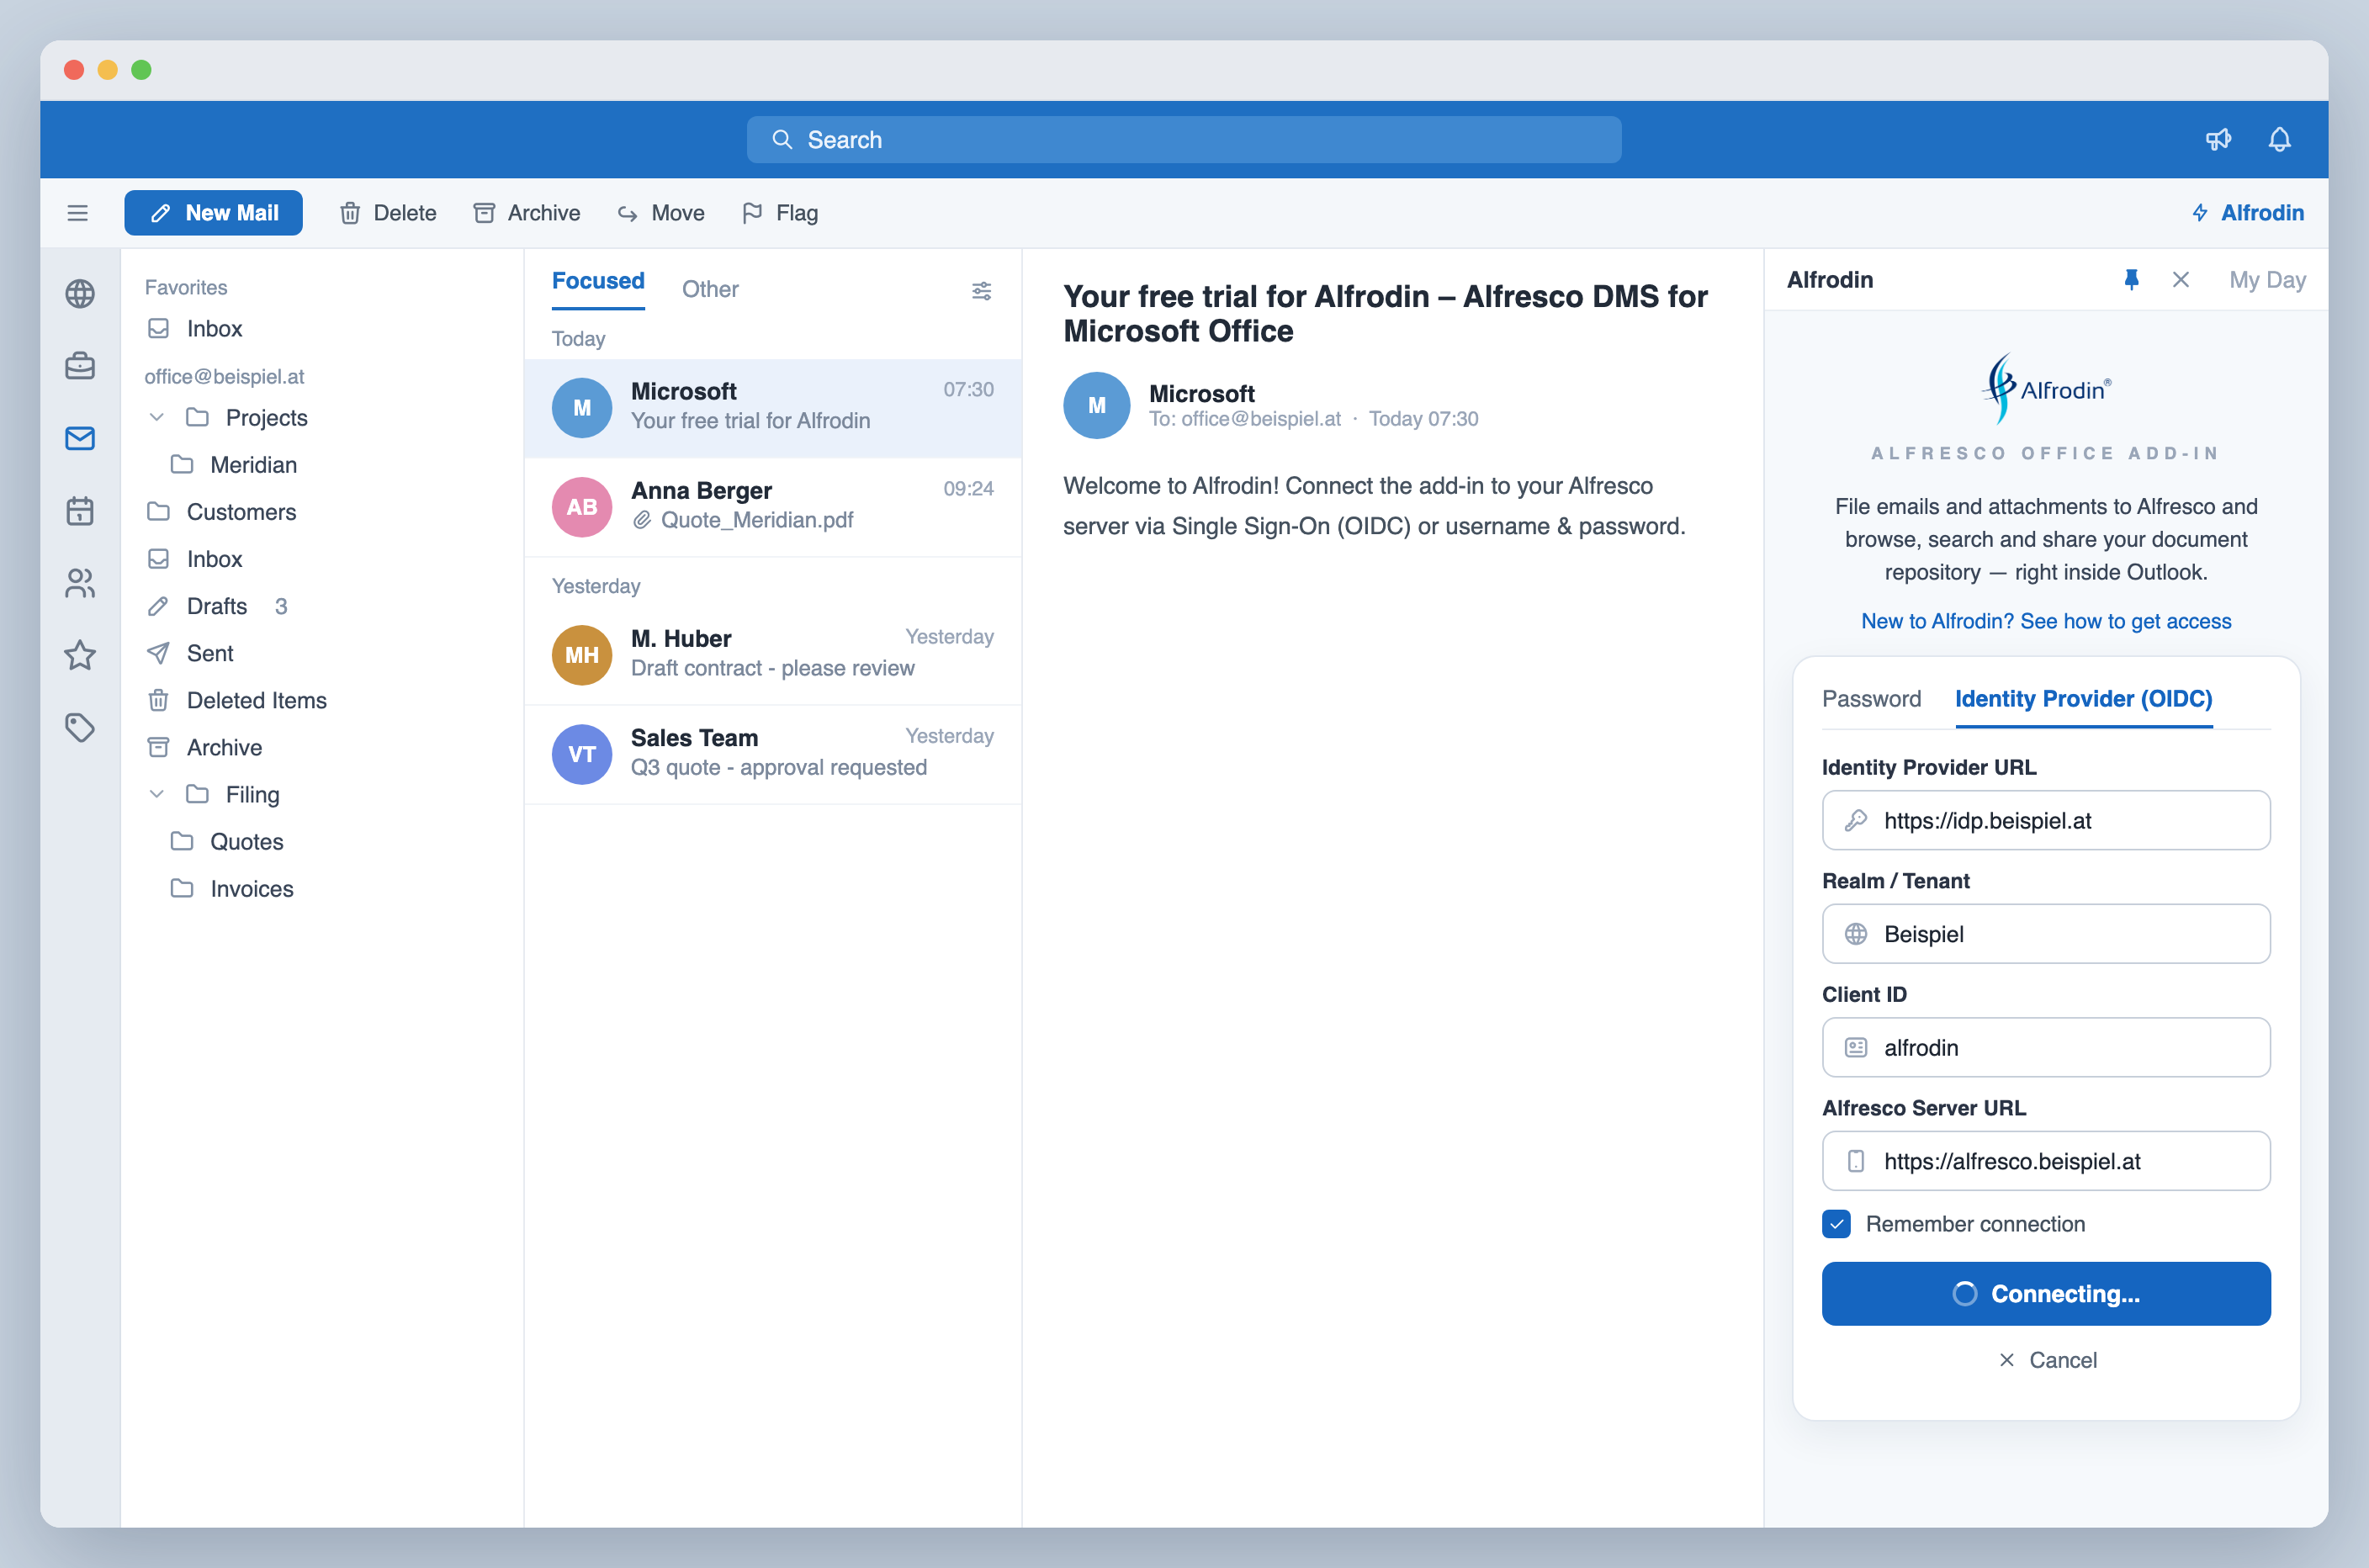Image resolution: width=2369 pixels, height=1568 pixels.
Task: Click the Projects folder label
Action: [x=266, y=418]
